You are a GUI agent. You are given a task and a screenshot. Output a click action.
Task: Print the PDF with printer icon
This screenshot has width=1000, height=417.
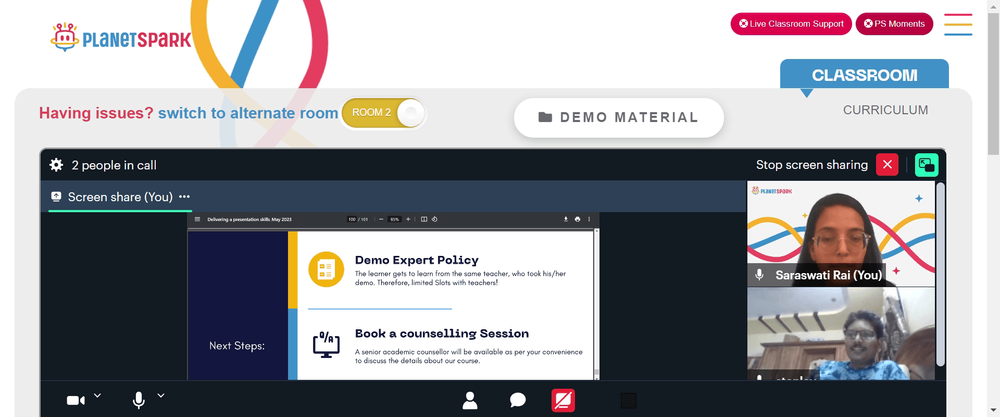coord(577,219)
